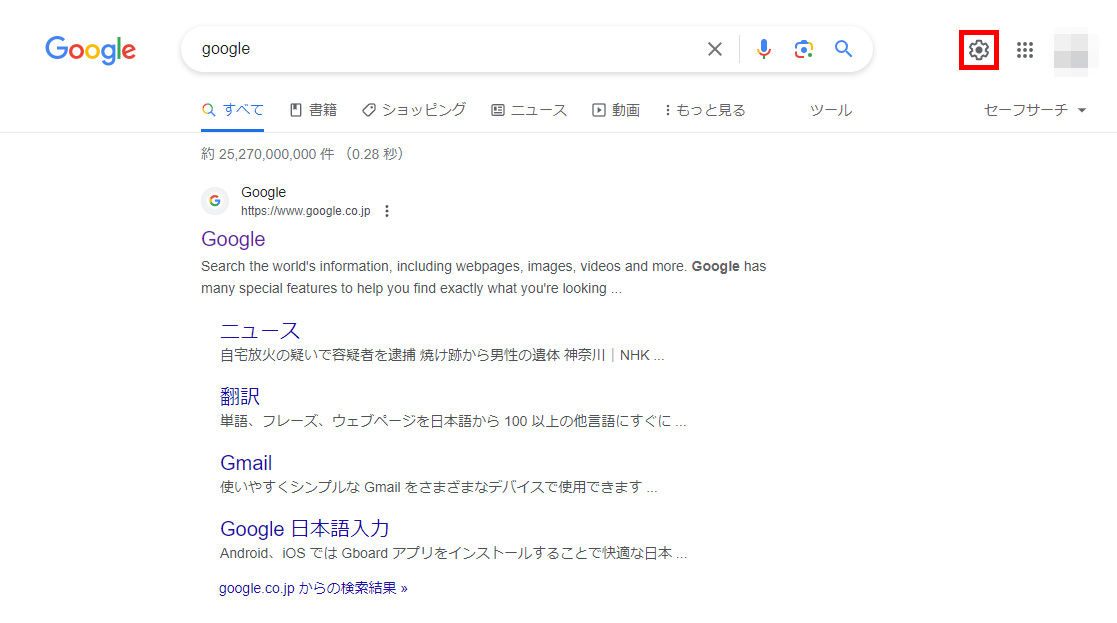Click the magnifier search button

pos(844,49)
